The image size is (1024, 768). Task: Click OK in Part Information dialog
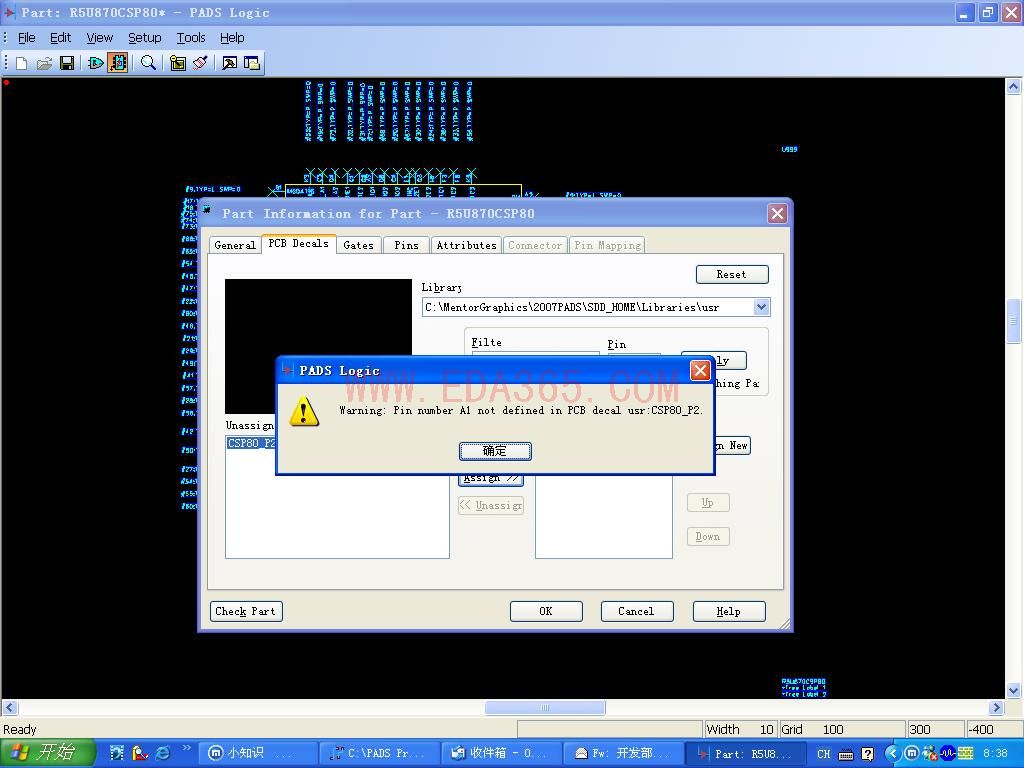pyautogui.click(x=546, y=611)
